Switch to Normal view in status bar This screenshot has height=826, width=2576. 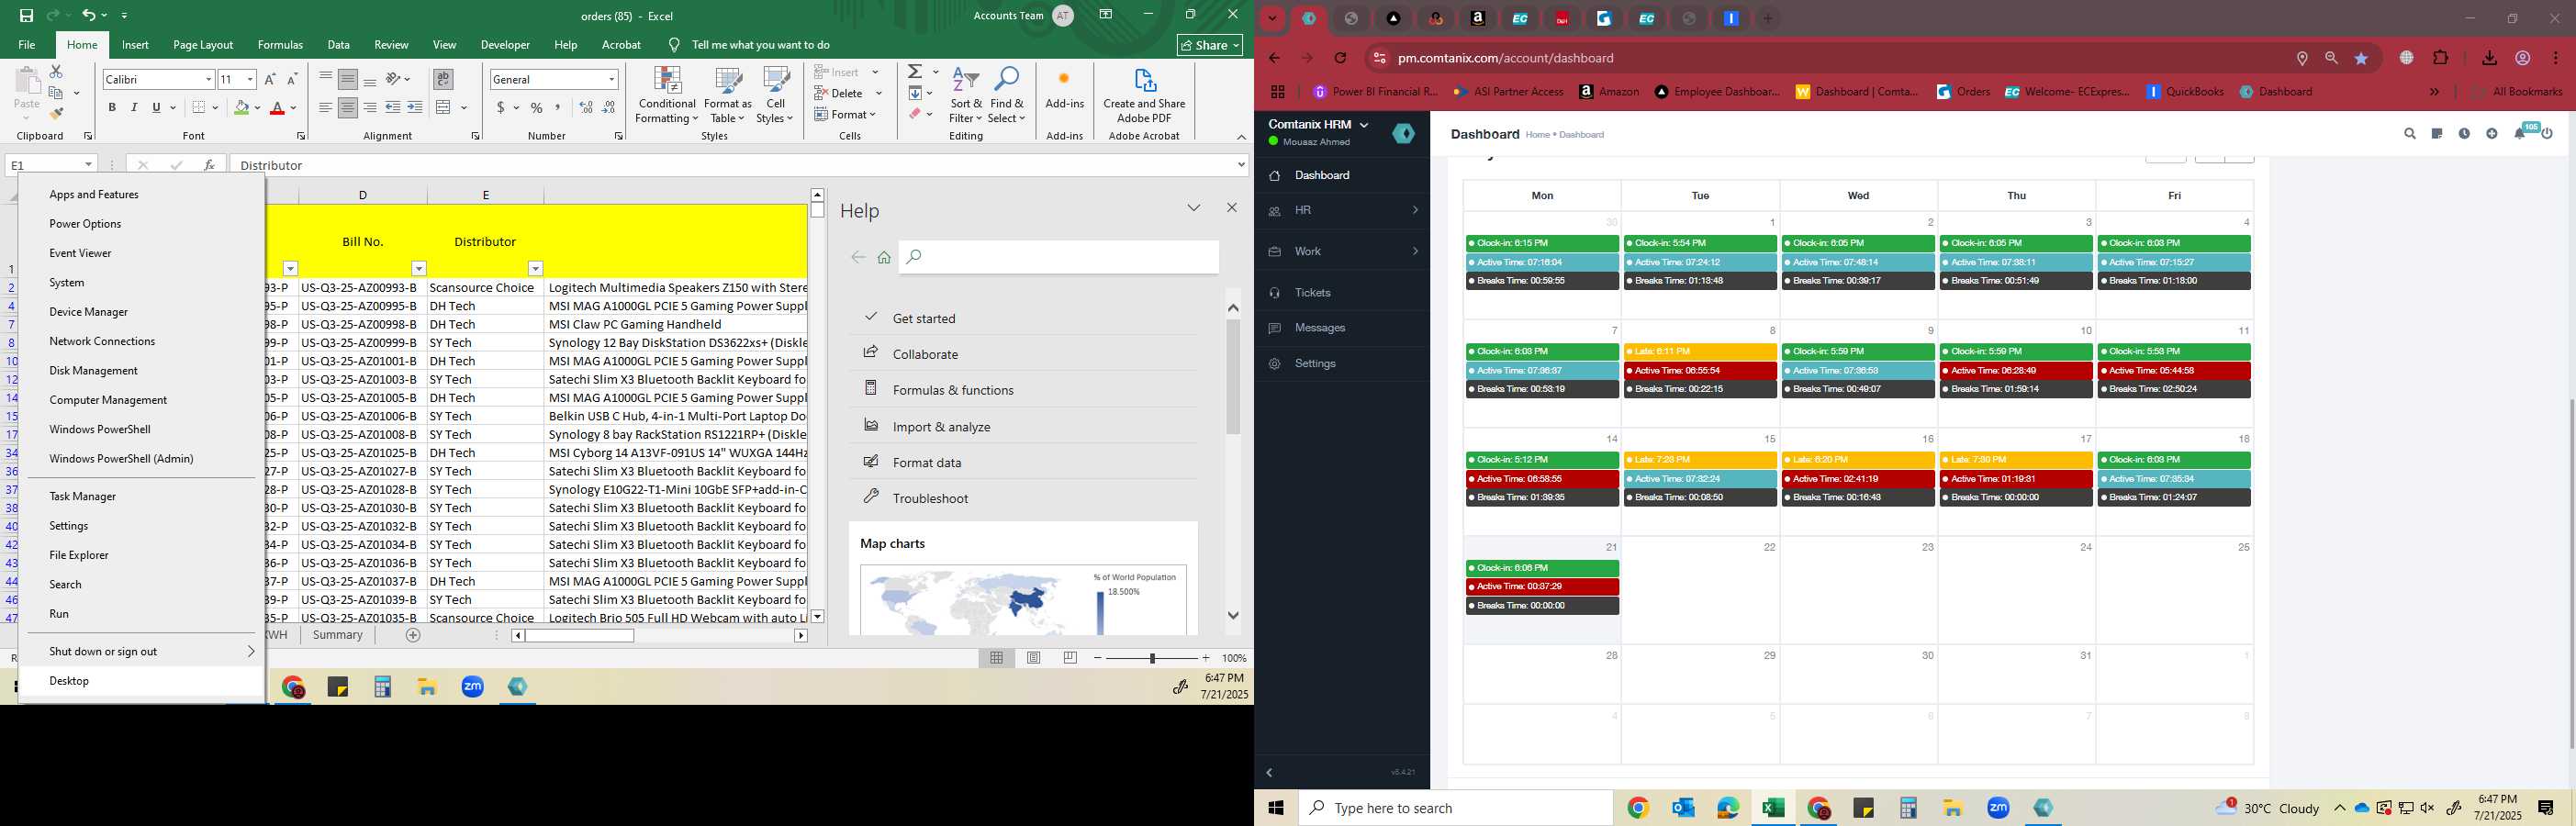click(997, 658)
